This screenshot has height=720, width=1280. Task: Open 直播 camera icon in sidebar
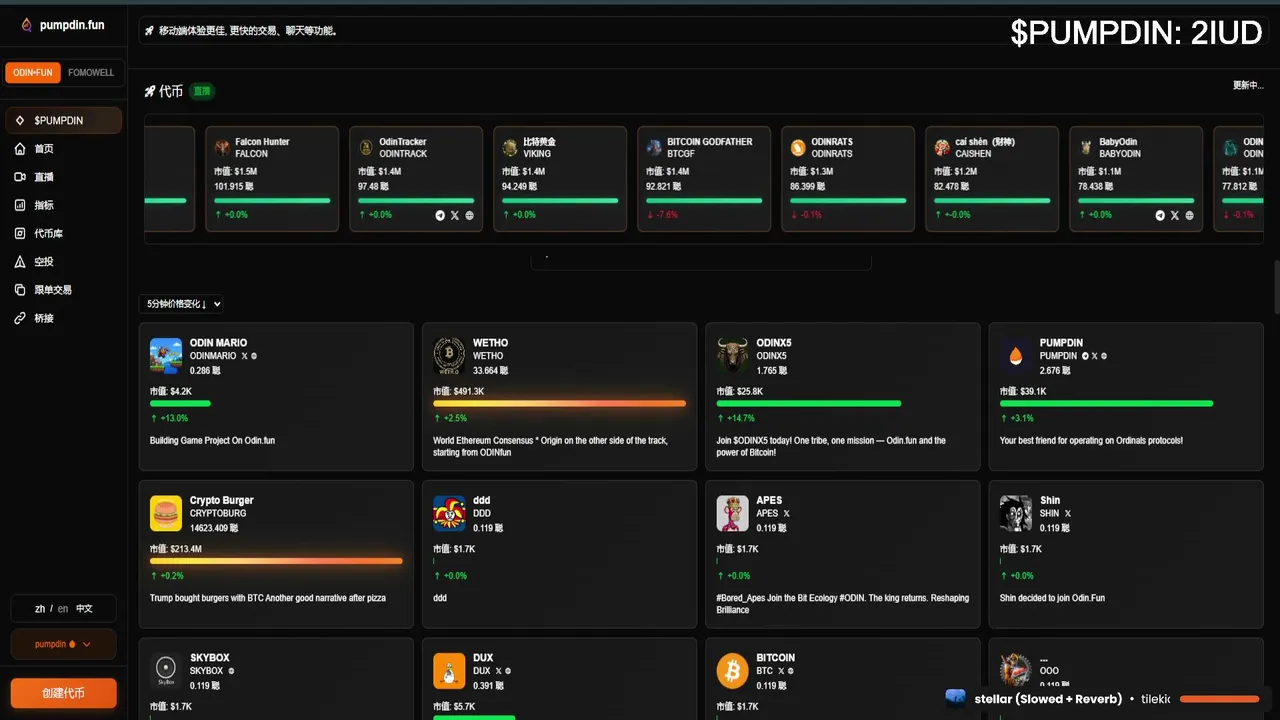click(x=20, y=177)
